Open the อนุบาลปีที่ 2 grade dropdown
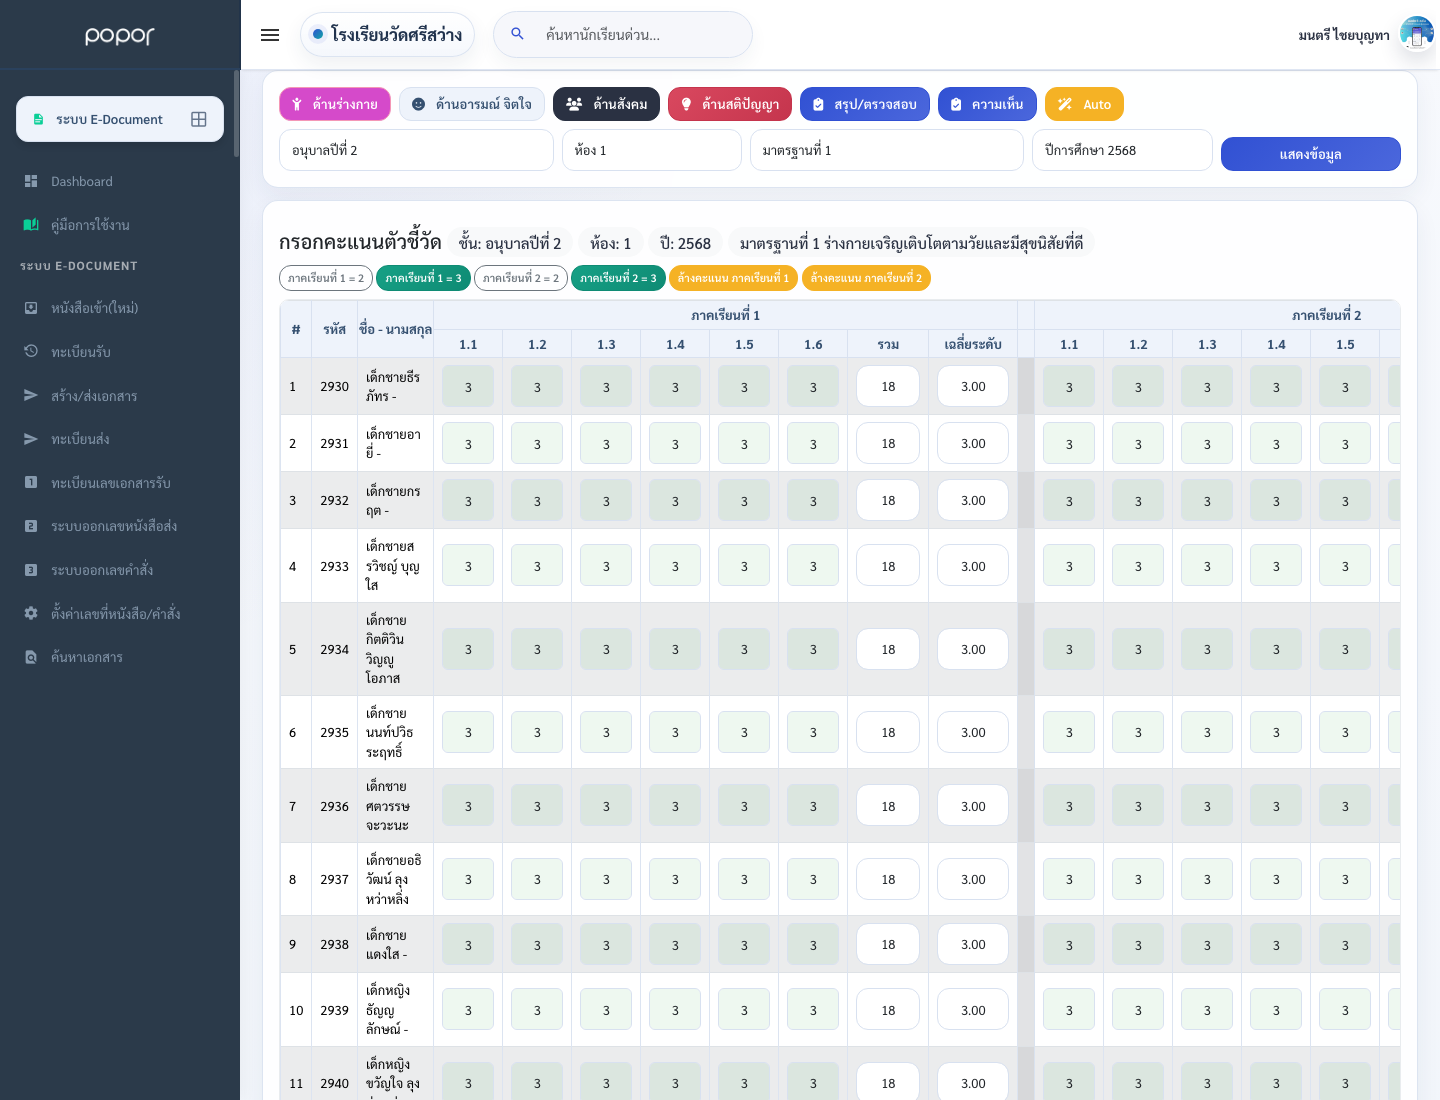The image size is (1440, 1100). coord(416,150)
